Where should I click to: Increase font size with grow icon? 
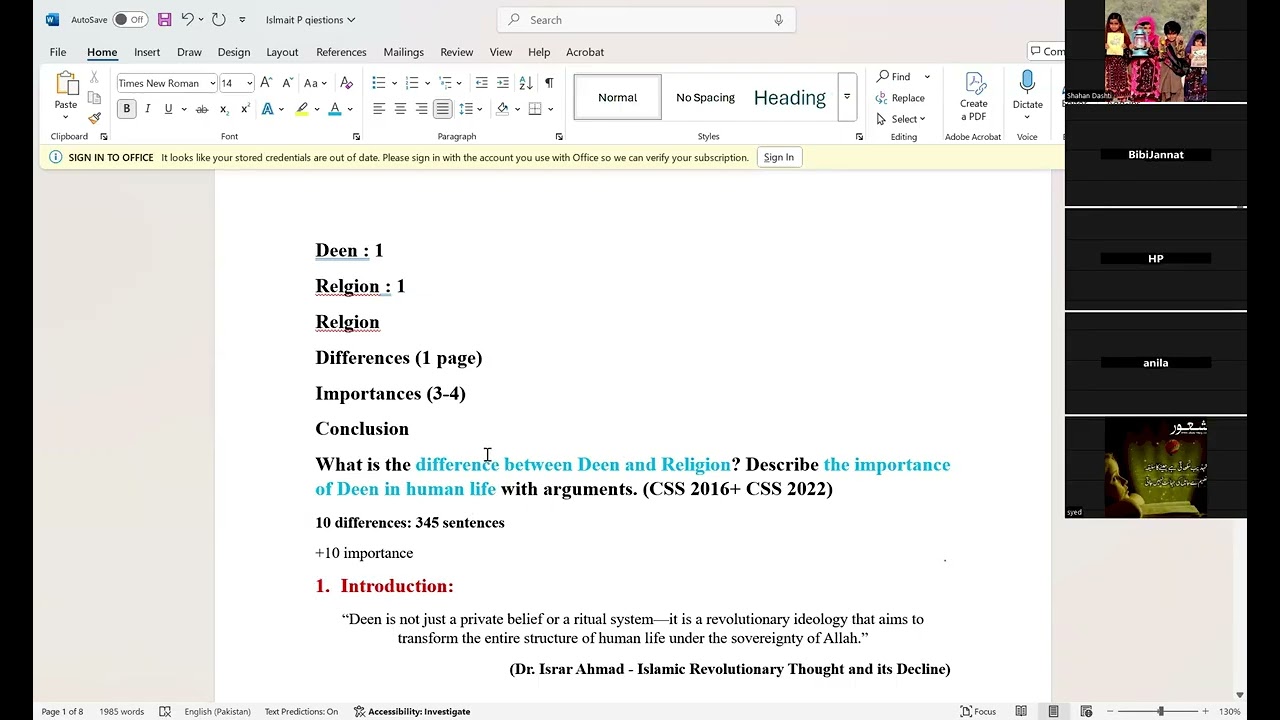[266, 83]
